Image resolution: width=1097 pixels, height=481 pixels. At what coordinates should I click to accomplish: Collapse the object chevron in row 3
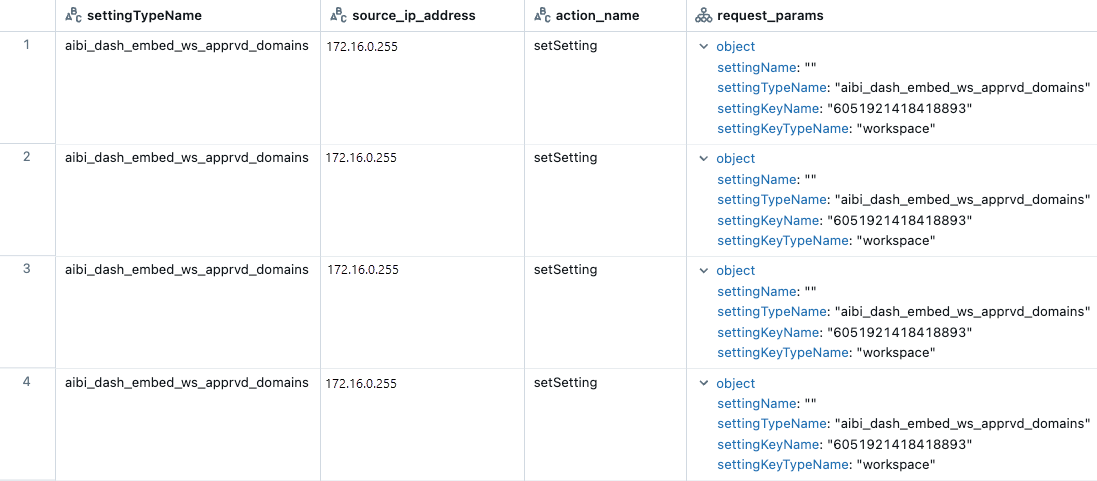point(704,271)
